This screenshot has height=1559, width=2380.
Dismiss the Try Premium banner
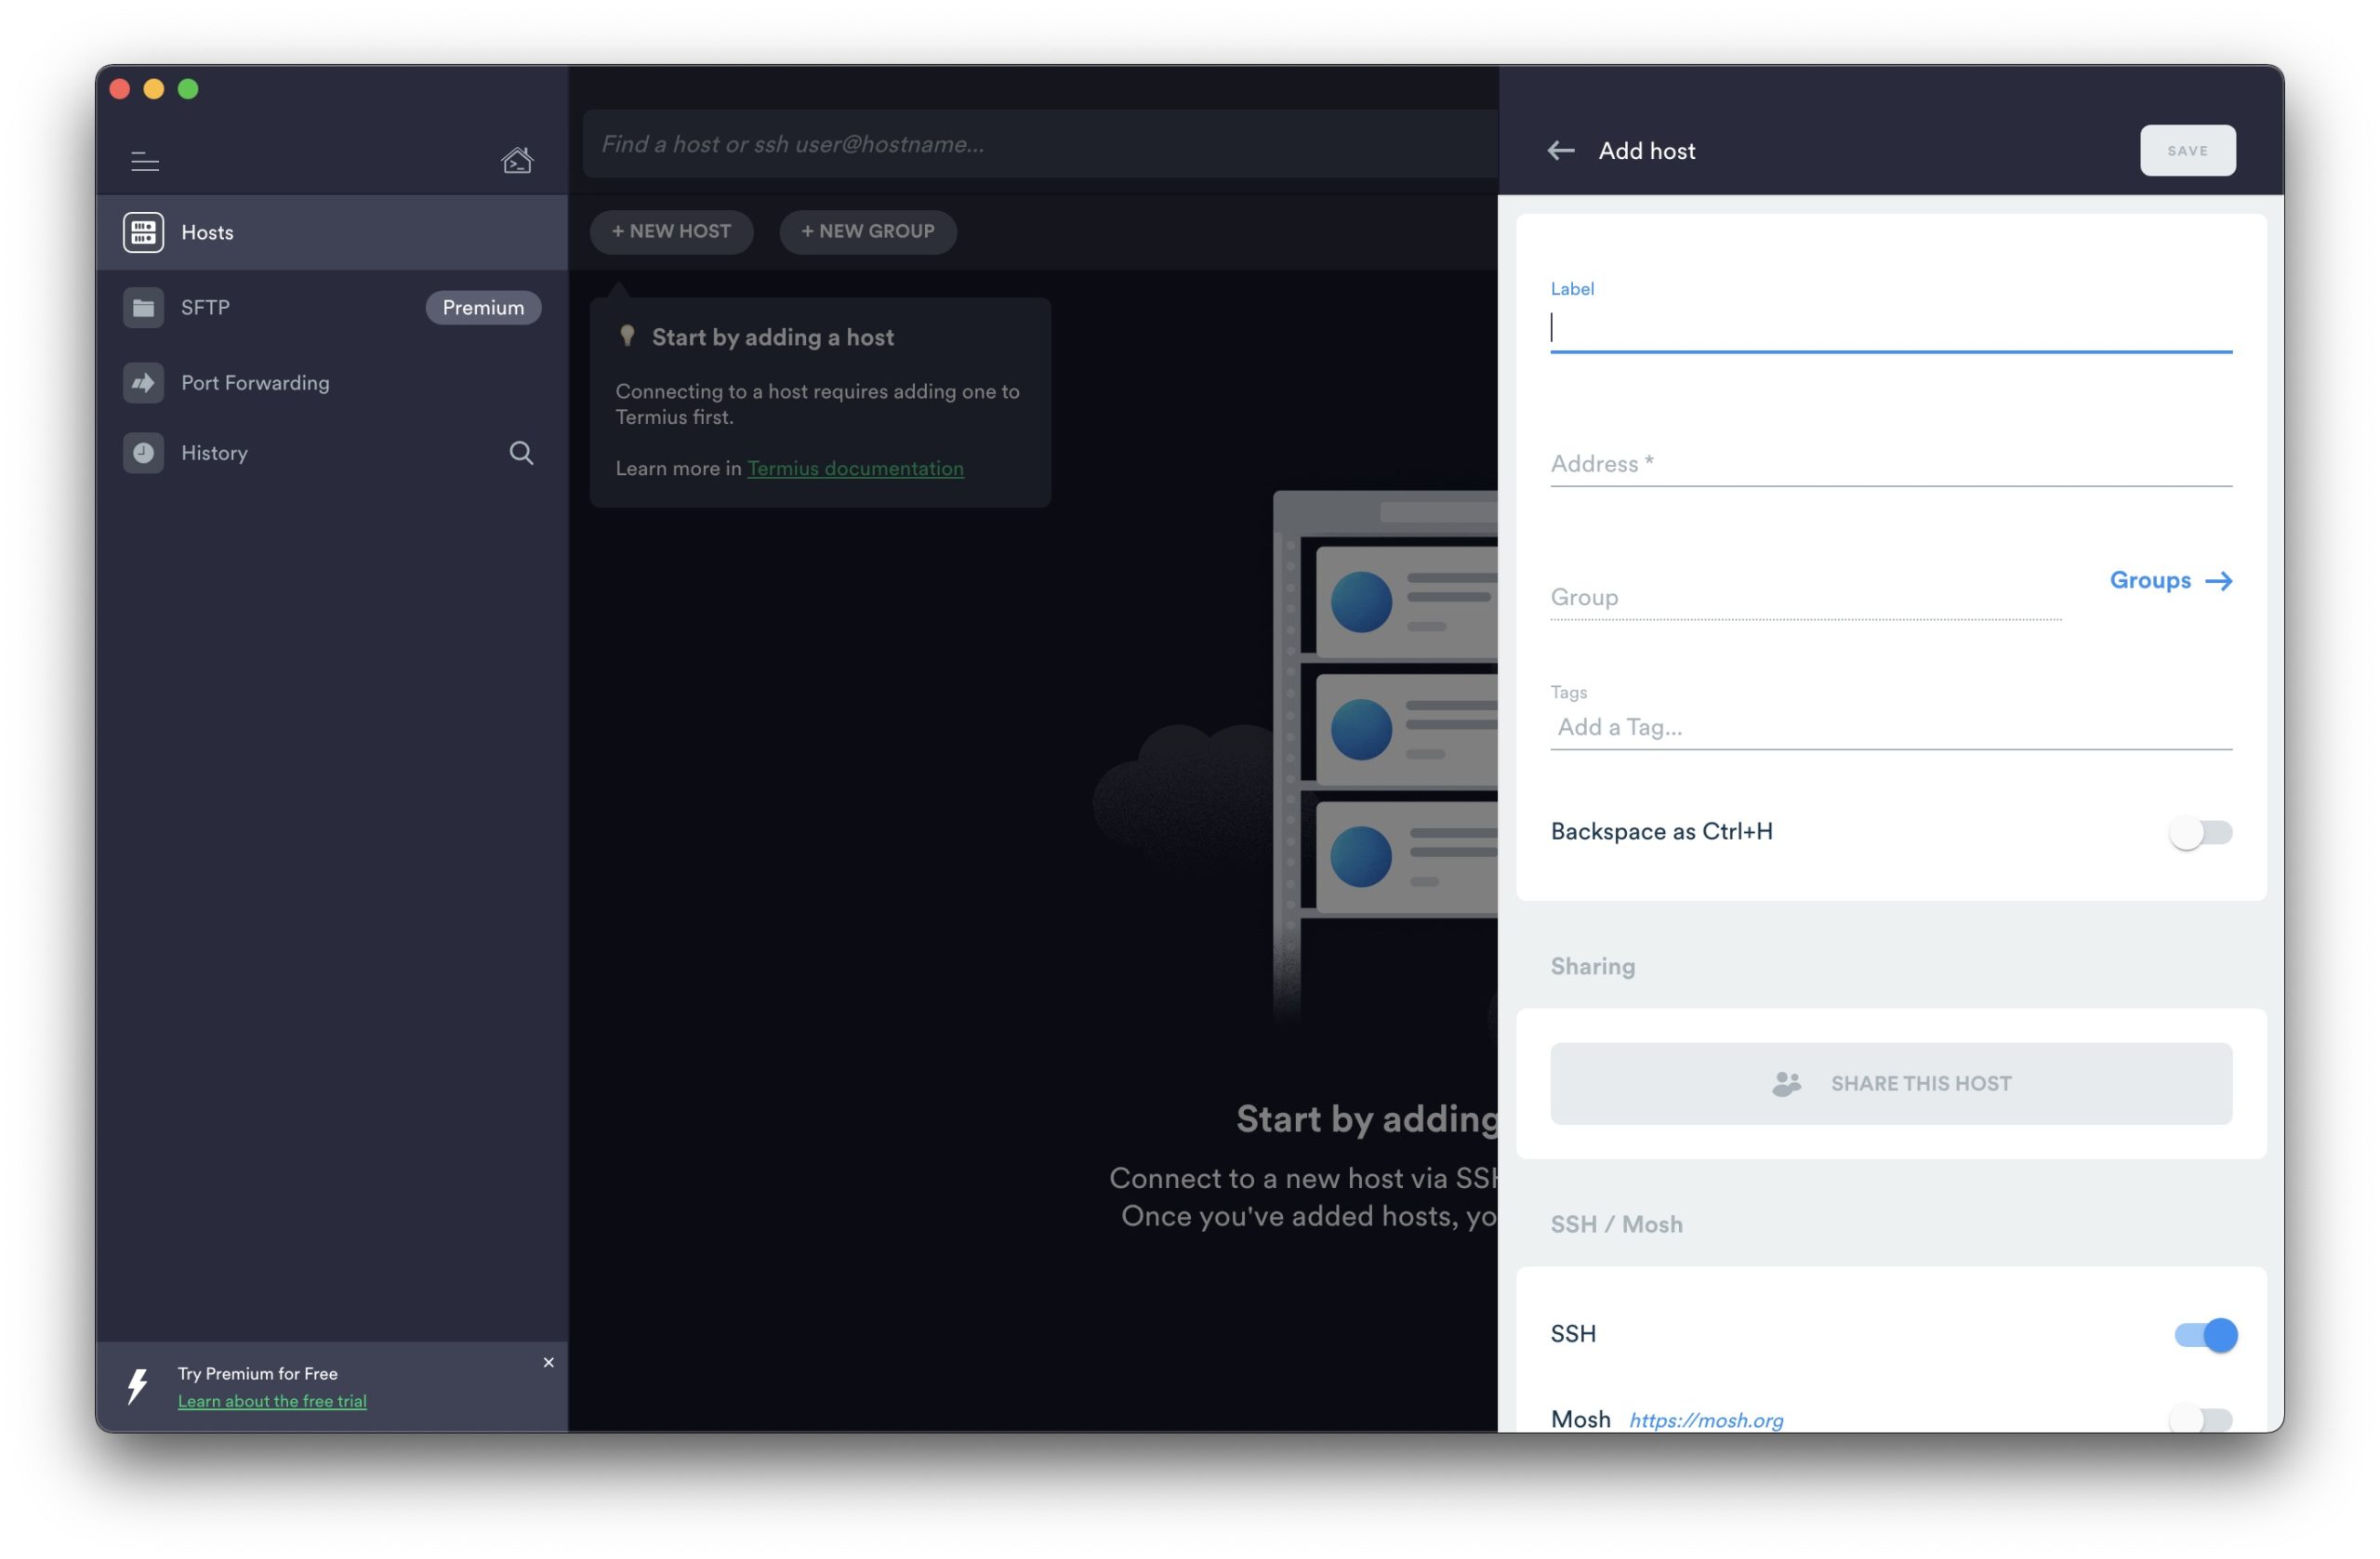coord(548,1362)
